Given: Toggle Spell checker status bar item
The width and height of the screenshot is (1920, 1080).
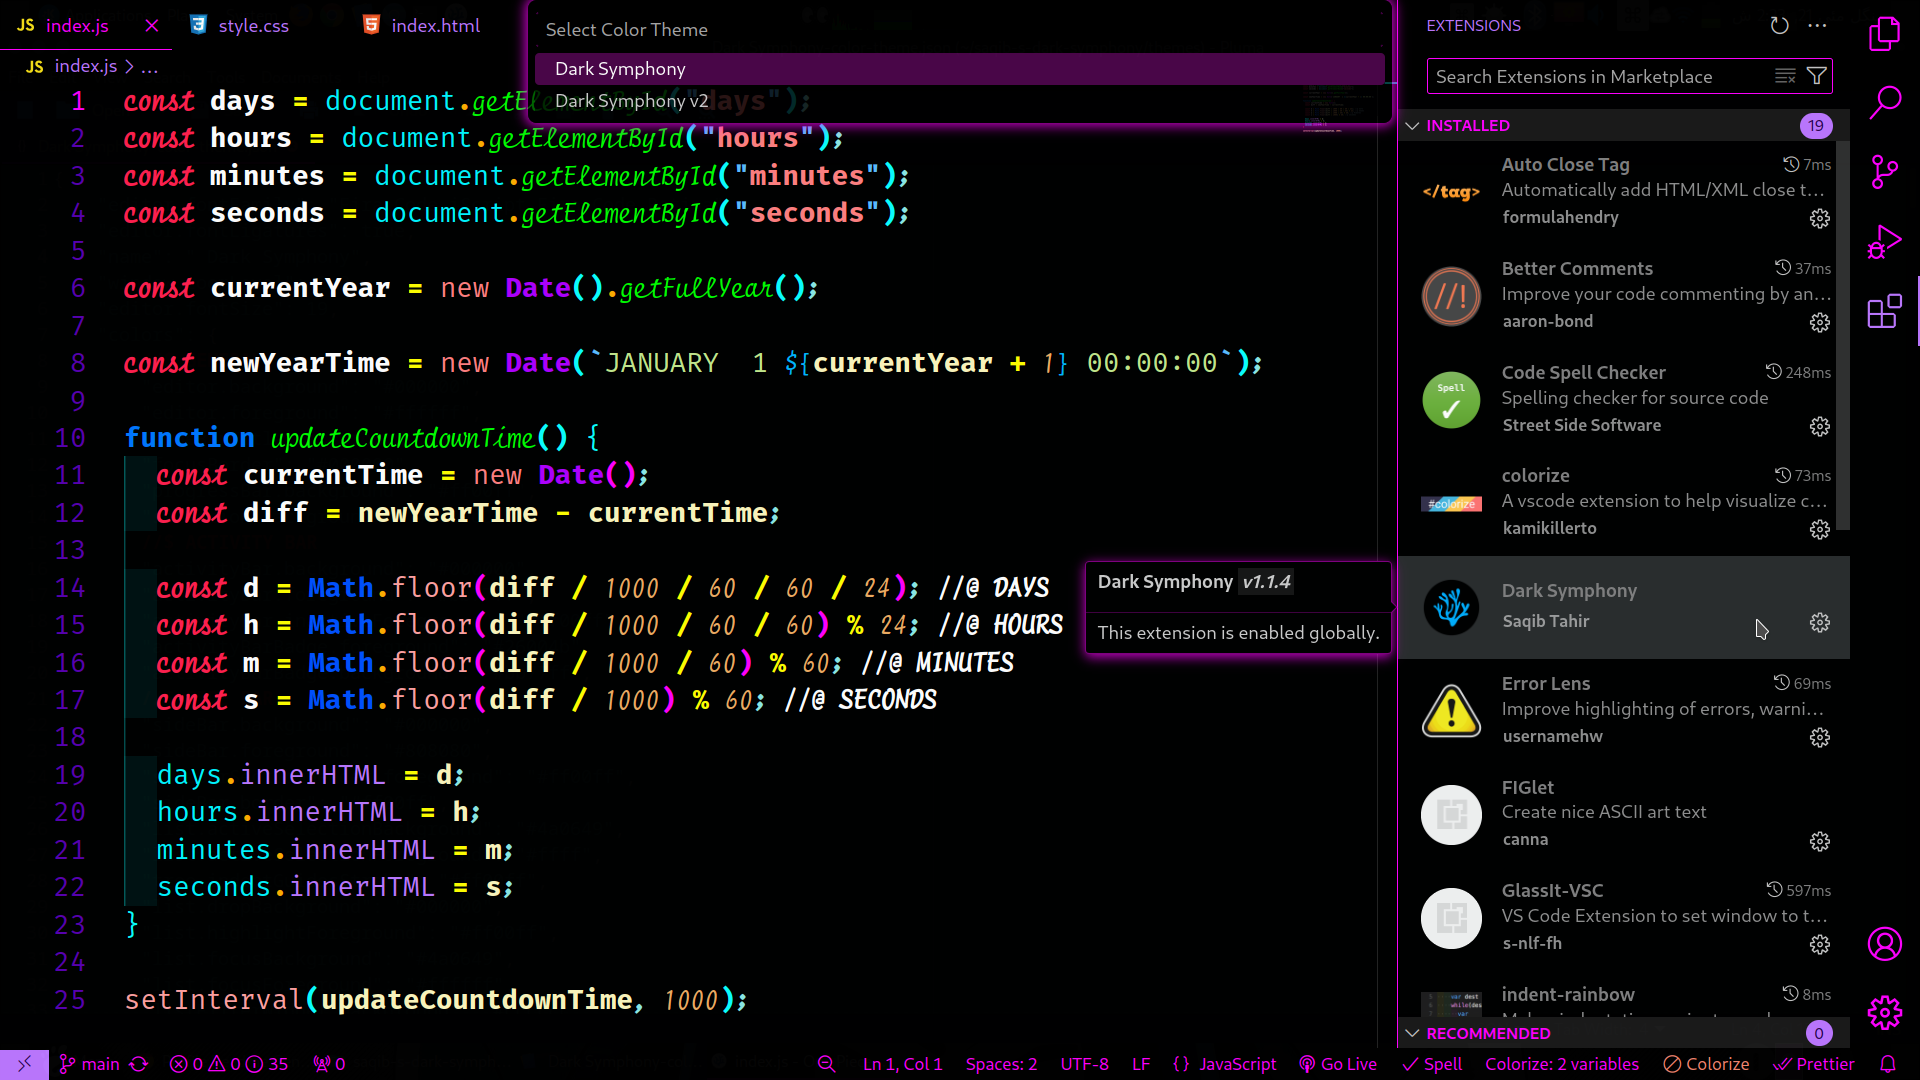Looking at the screenshot, I should (x=1432, y=1064).
